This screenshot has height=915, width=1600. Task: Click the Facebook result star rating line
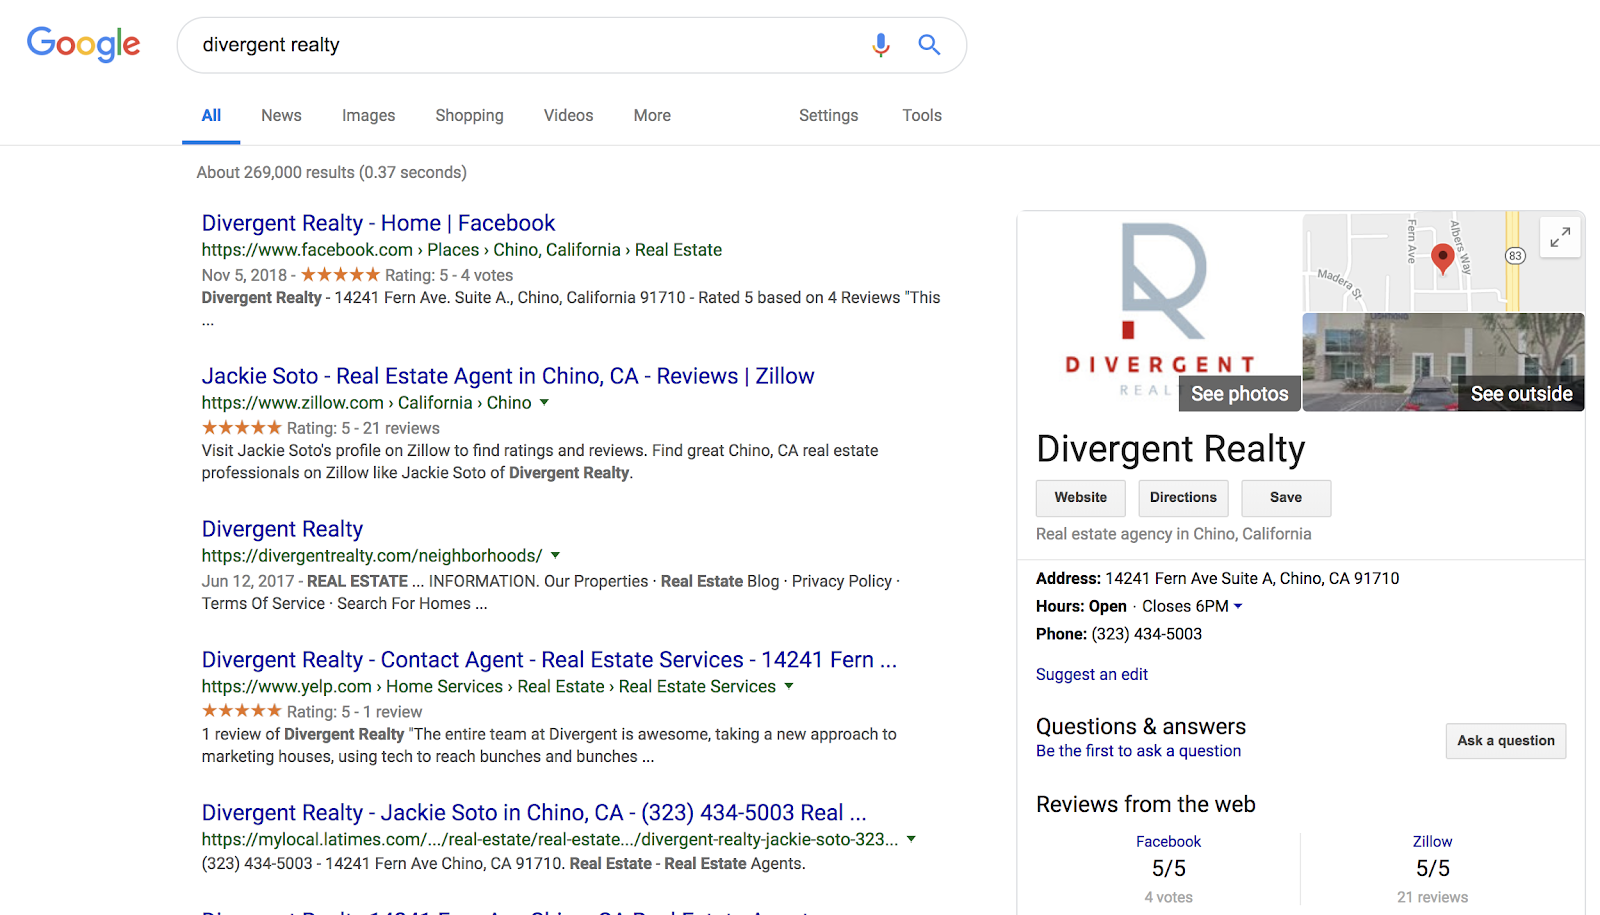tap(357, 275)
